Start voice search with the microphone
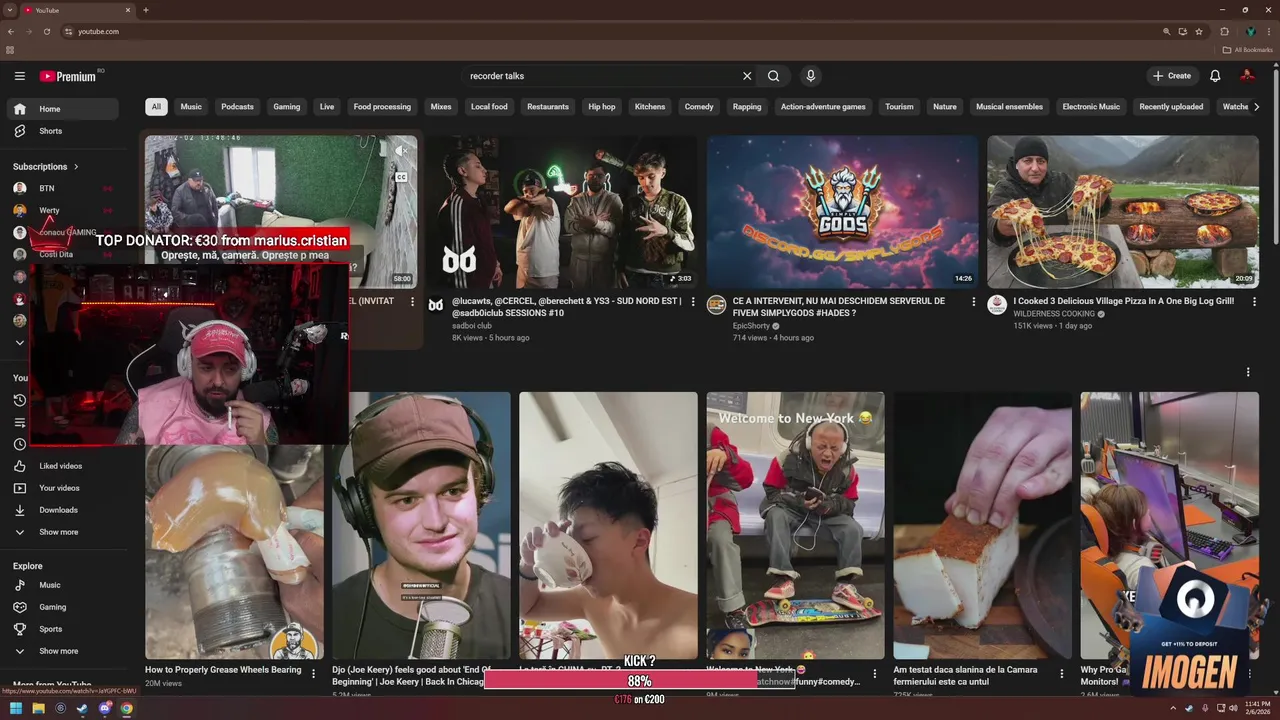This screenshot has height=720, width=1280. [x=811, y=76]
